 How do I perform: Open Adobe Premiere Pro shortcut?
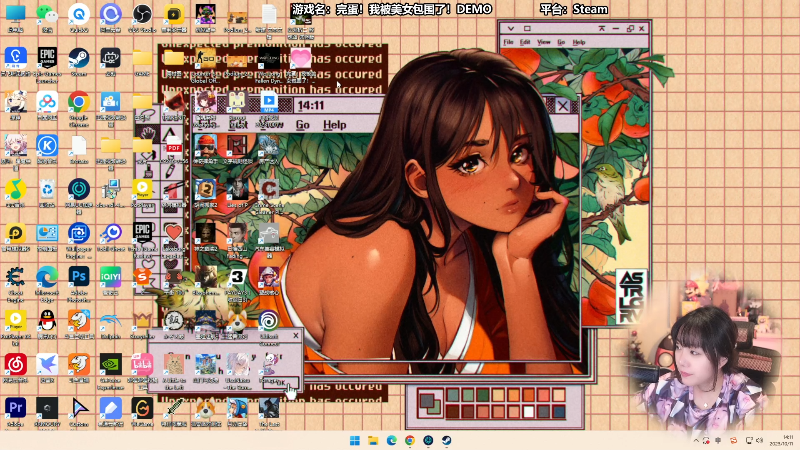[15, 408]
